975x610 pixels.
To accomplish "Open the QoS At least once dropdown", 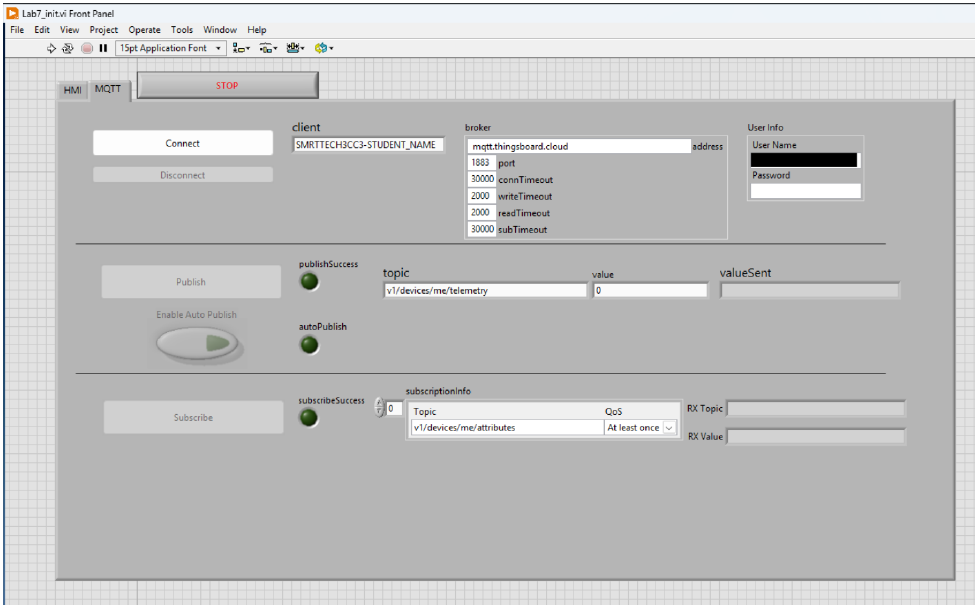I will pos(640,428).
